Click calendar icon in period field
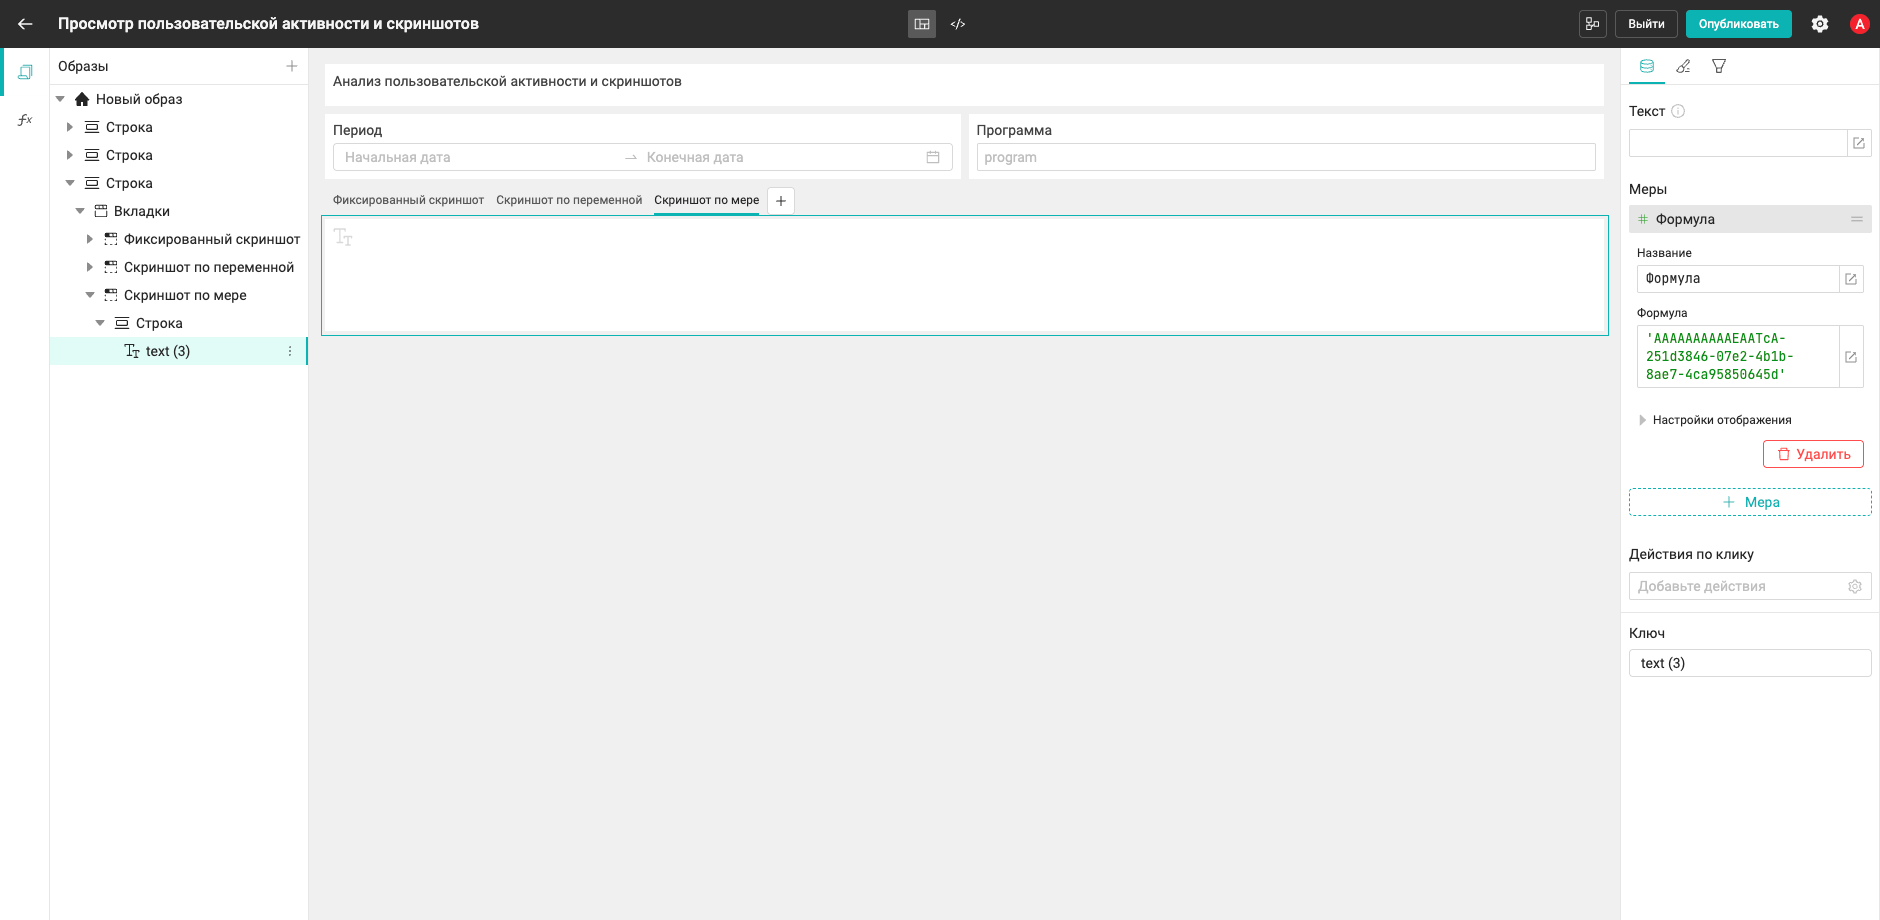Viewport: 1880px width, 920px height. (x=933, y=157)
